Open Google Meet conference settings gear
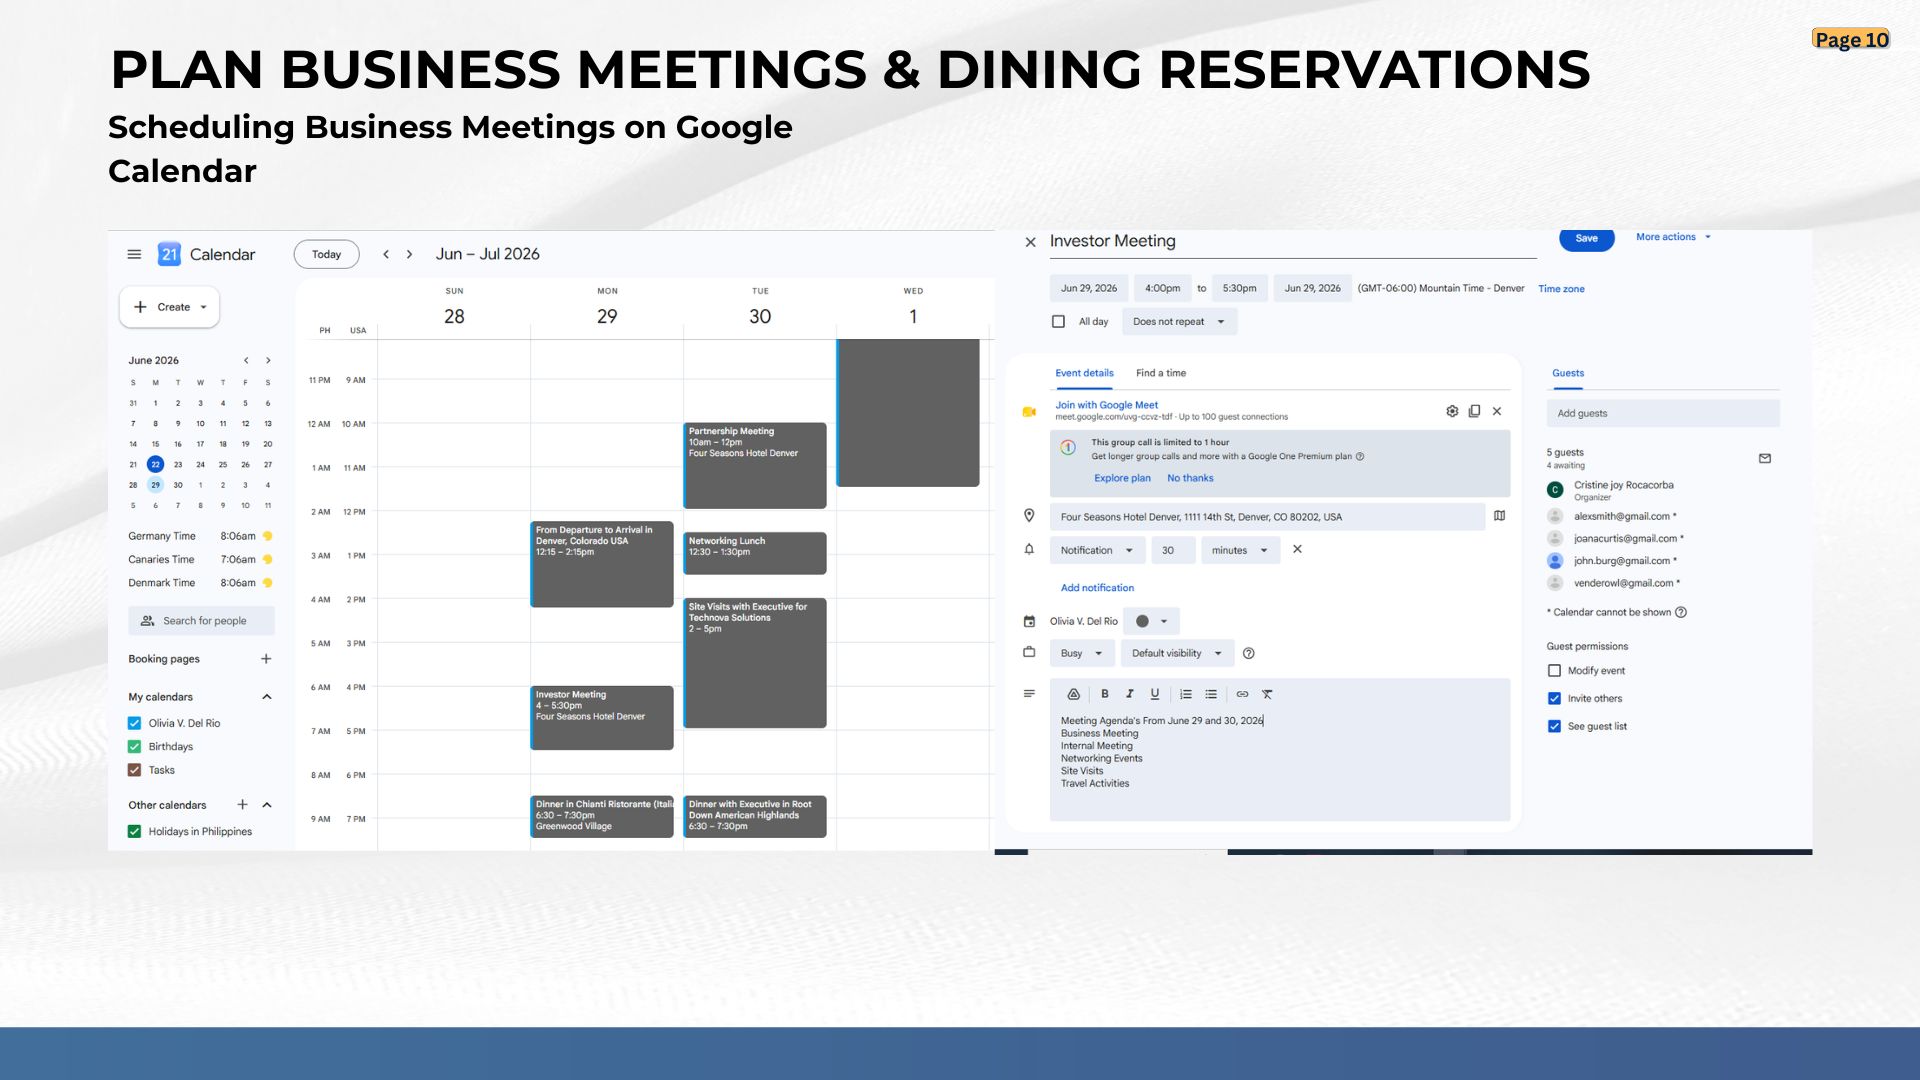 (x=1452, y=411)
